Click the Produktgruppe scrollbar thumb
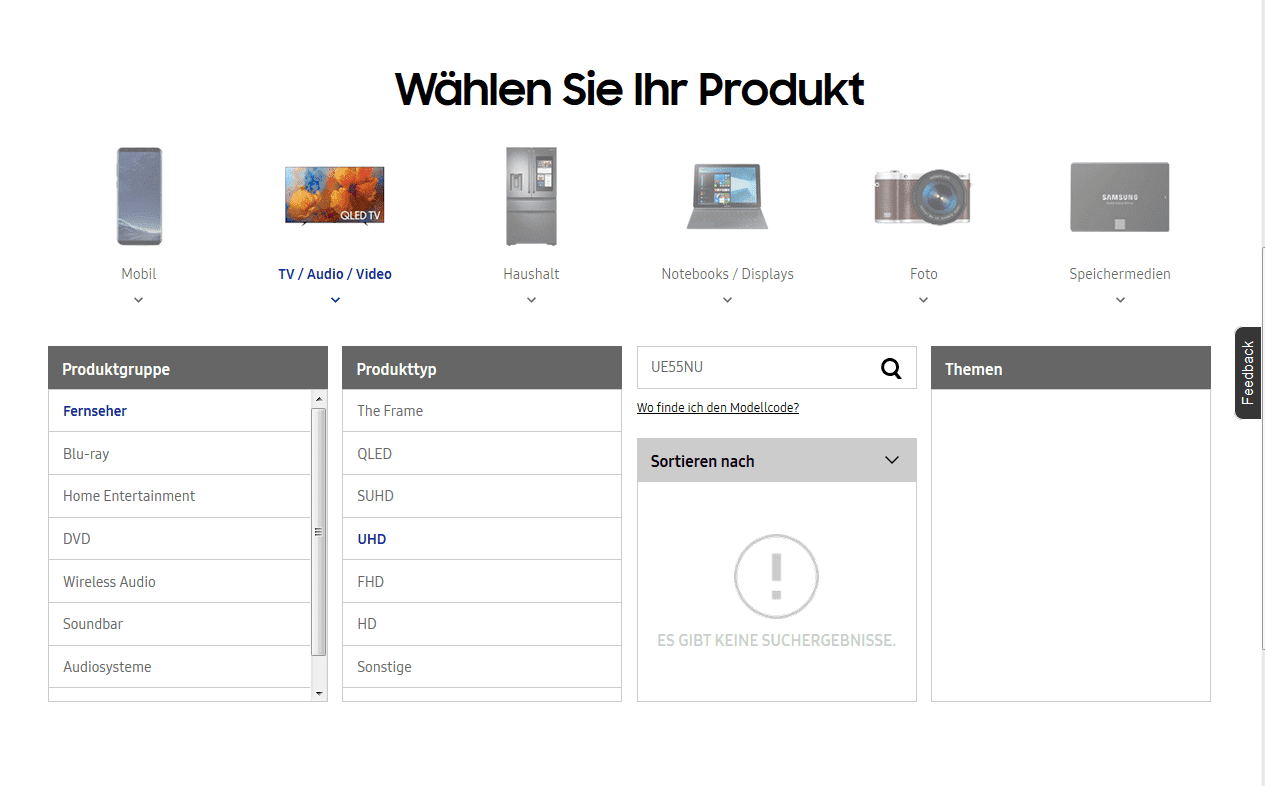 (319, 532)
